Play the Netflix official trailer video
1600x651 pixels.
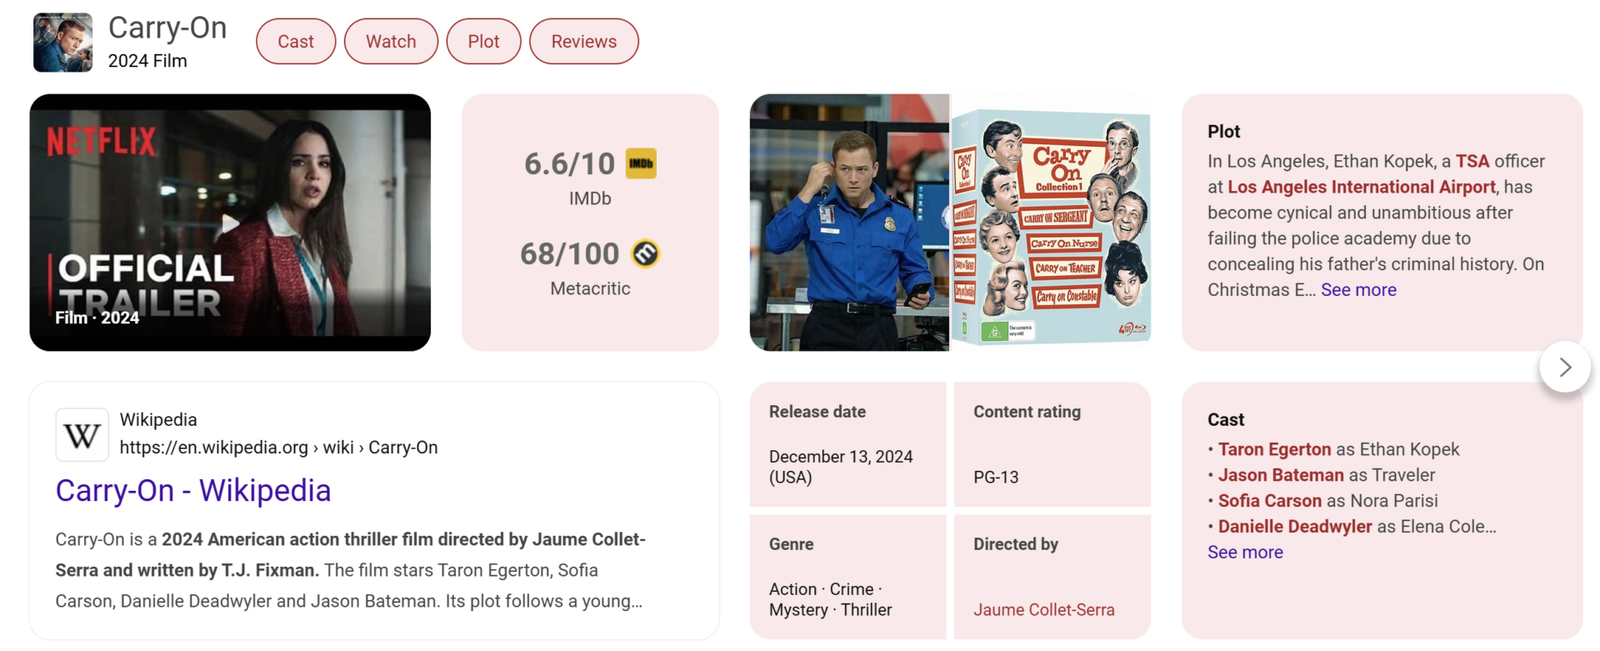coord(230,223)
